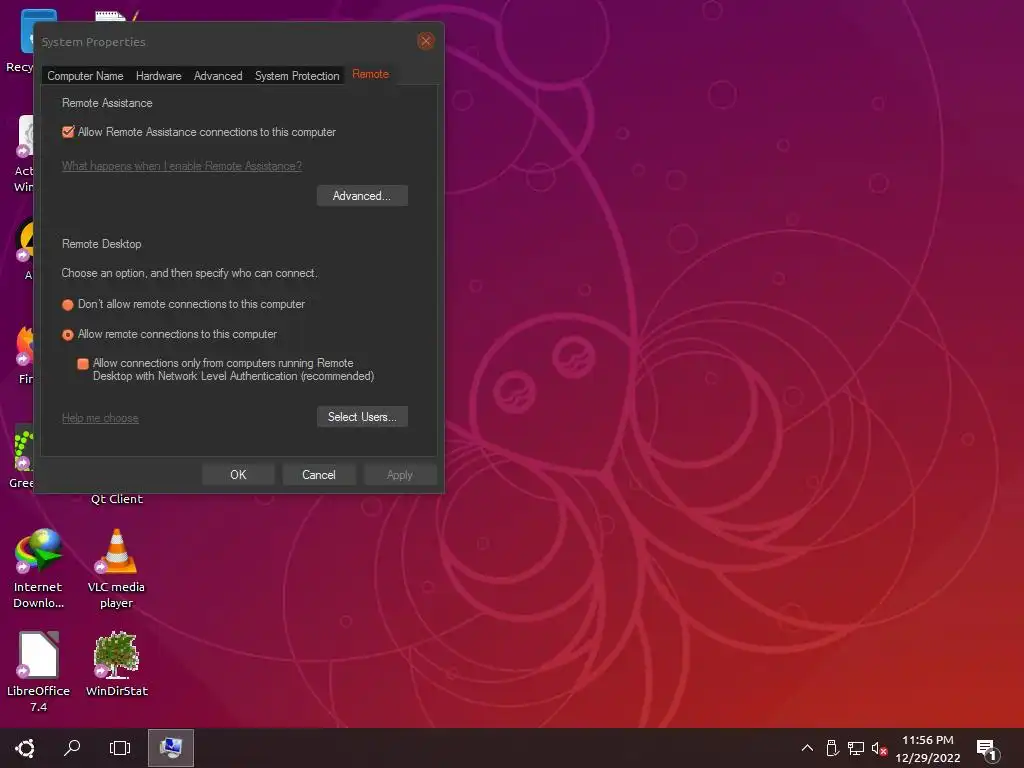Viewport: 1024px width, 768px height.
Task: Click the Advanced... button
Action: tap(362, 196)
